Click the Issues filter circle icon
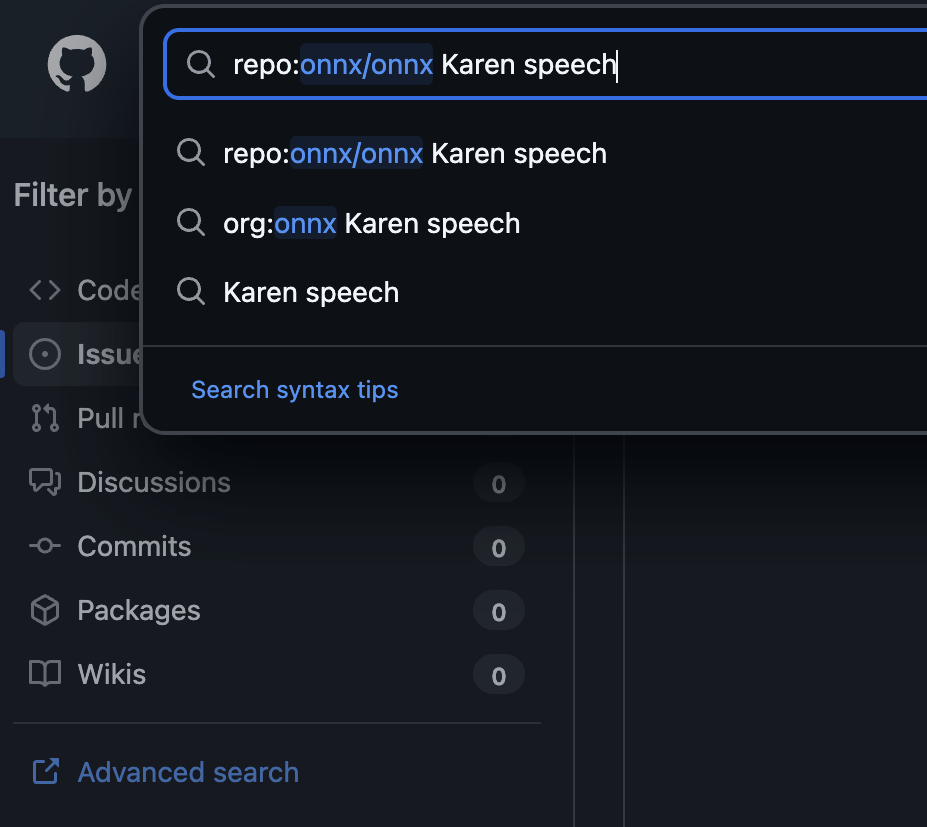The image size is (927, 827). (45, 354)
